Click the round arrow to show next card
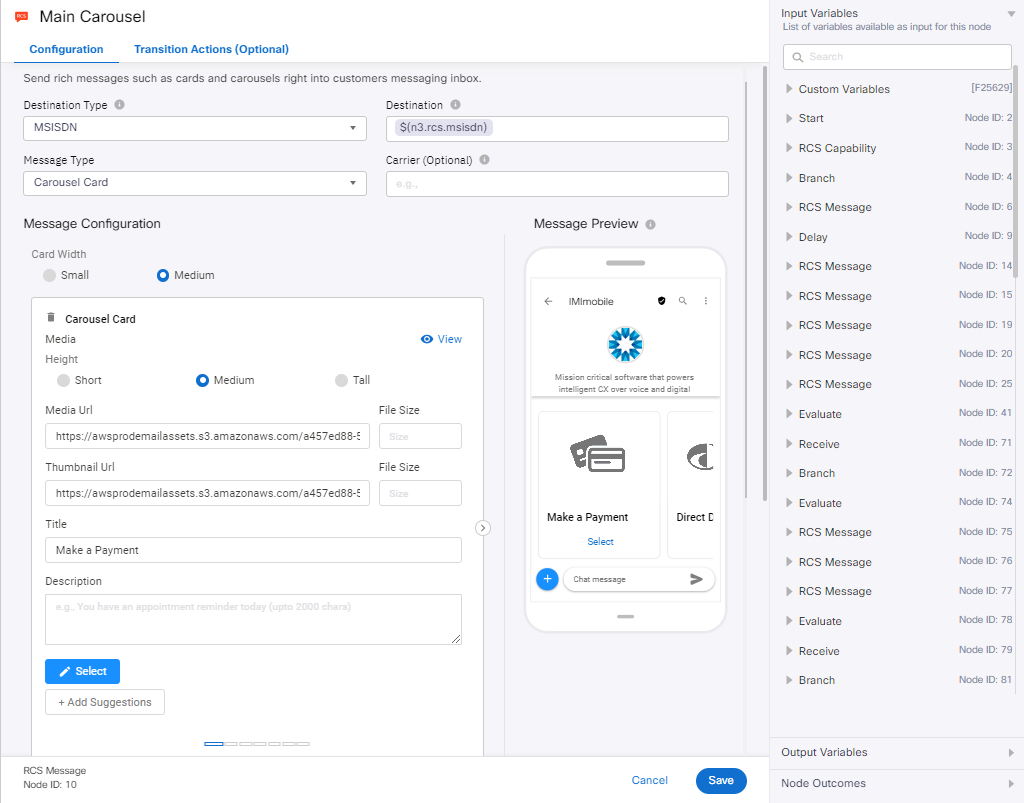This screenshot has width=1024, height=803. pos(483,528)
